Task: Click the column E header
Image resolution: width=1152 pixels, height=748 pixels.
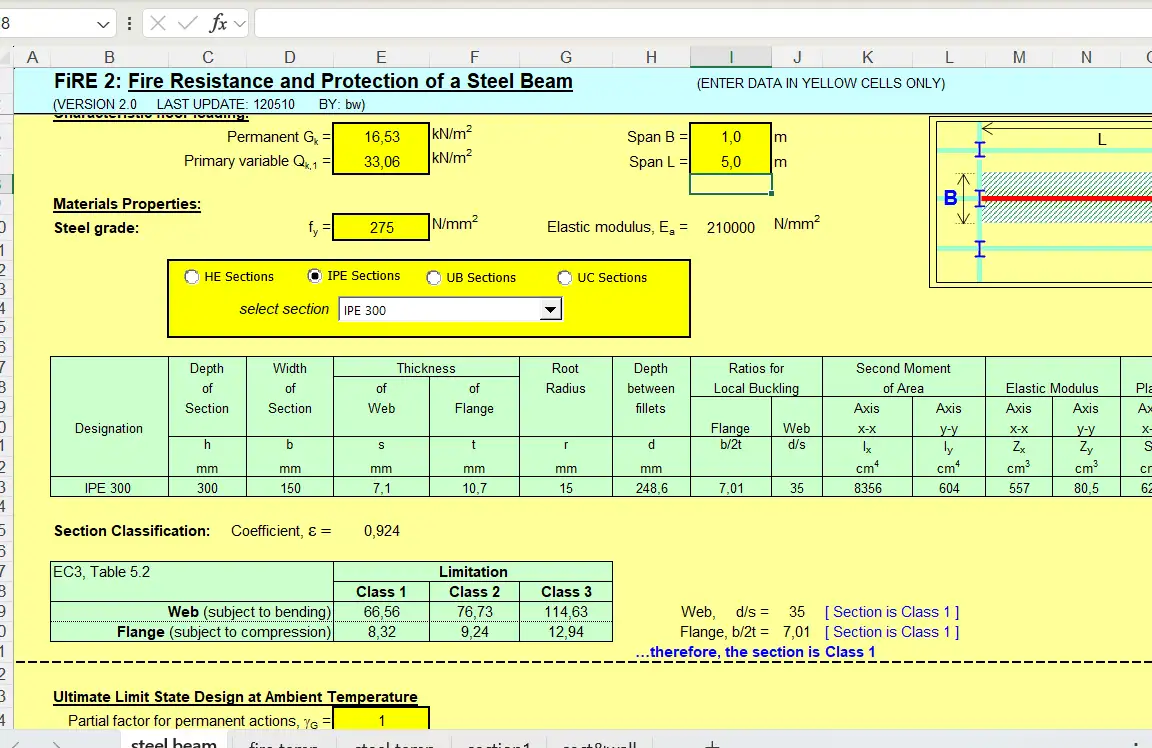Action: click(x=381, y=58)
